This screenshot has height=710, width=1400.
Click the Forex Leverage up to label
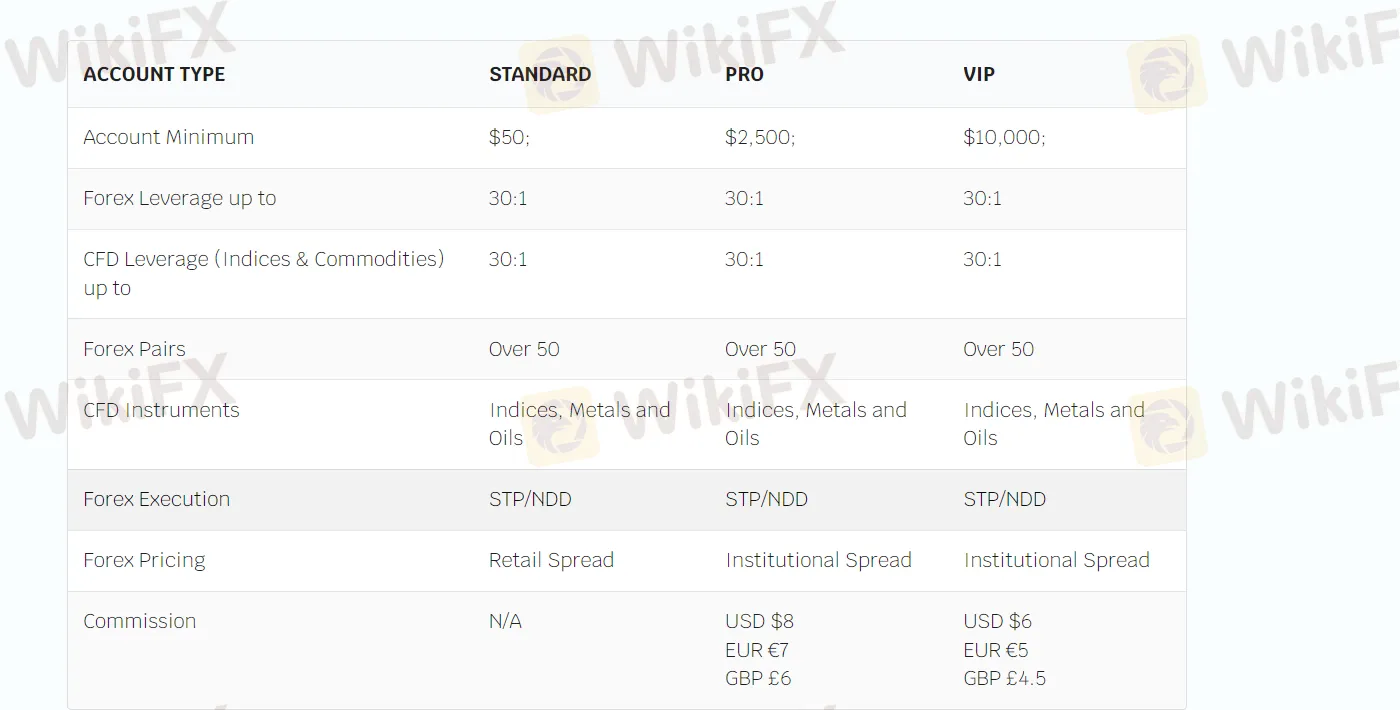179,198
